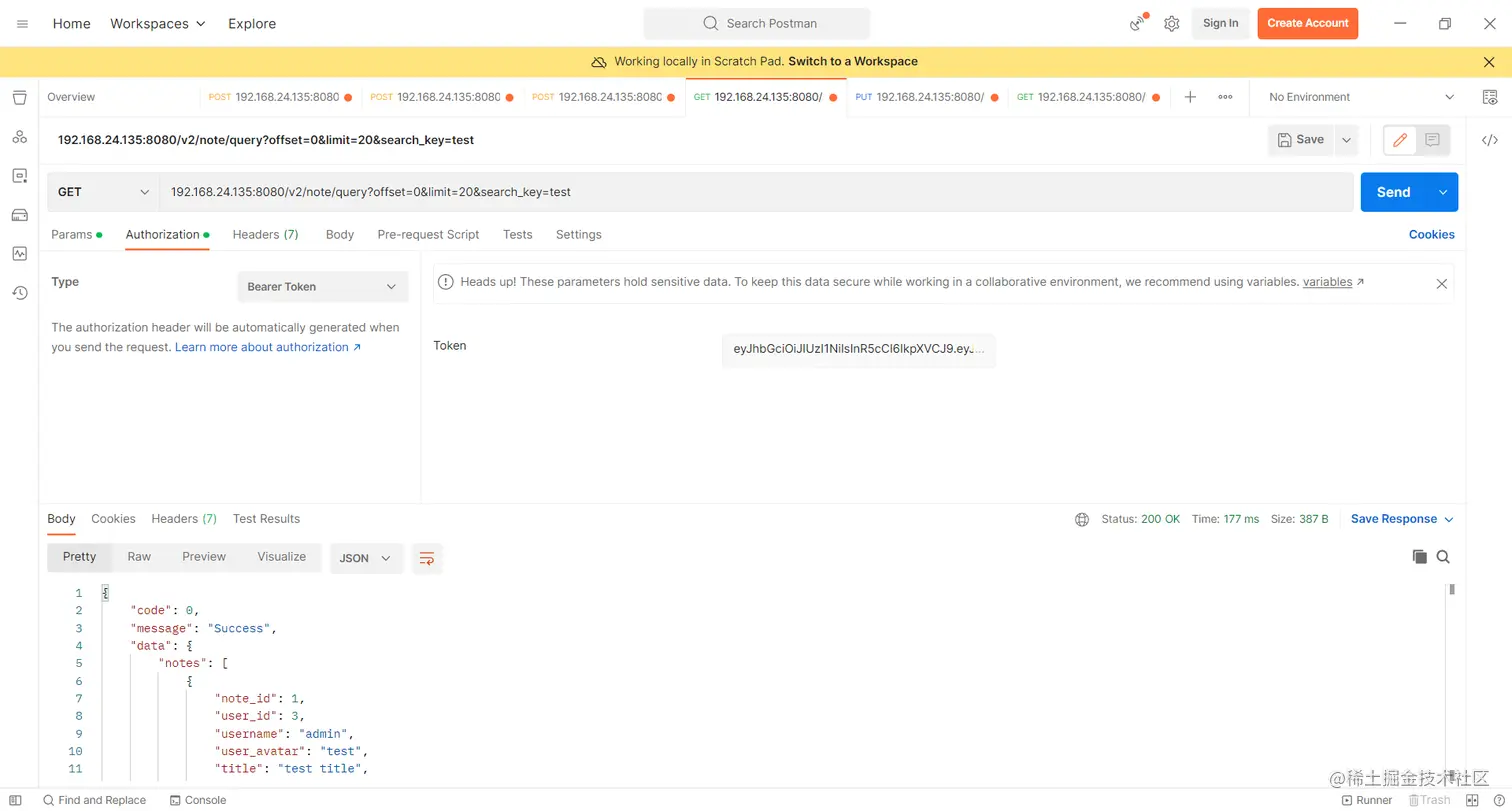Toggle line wrap in response body
This screenshot has height=811, width=1512.
427,558
